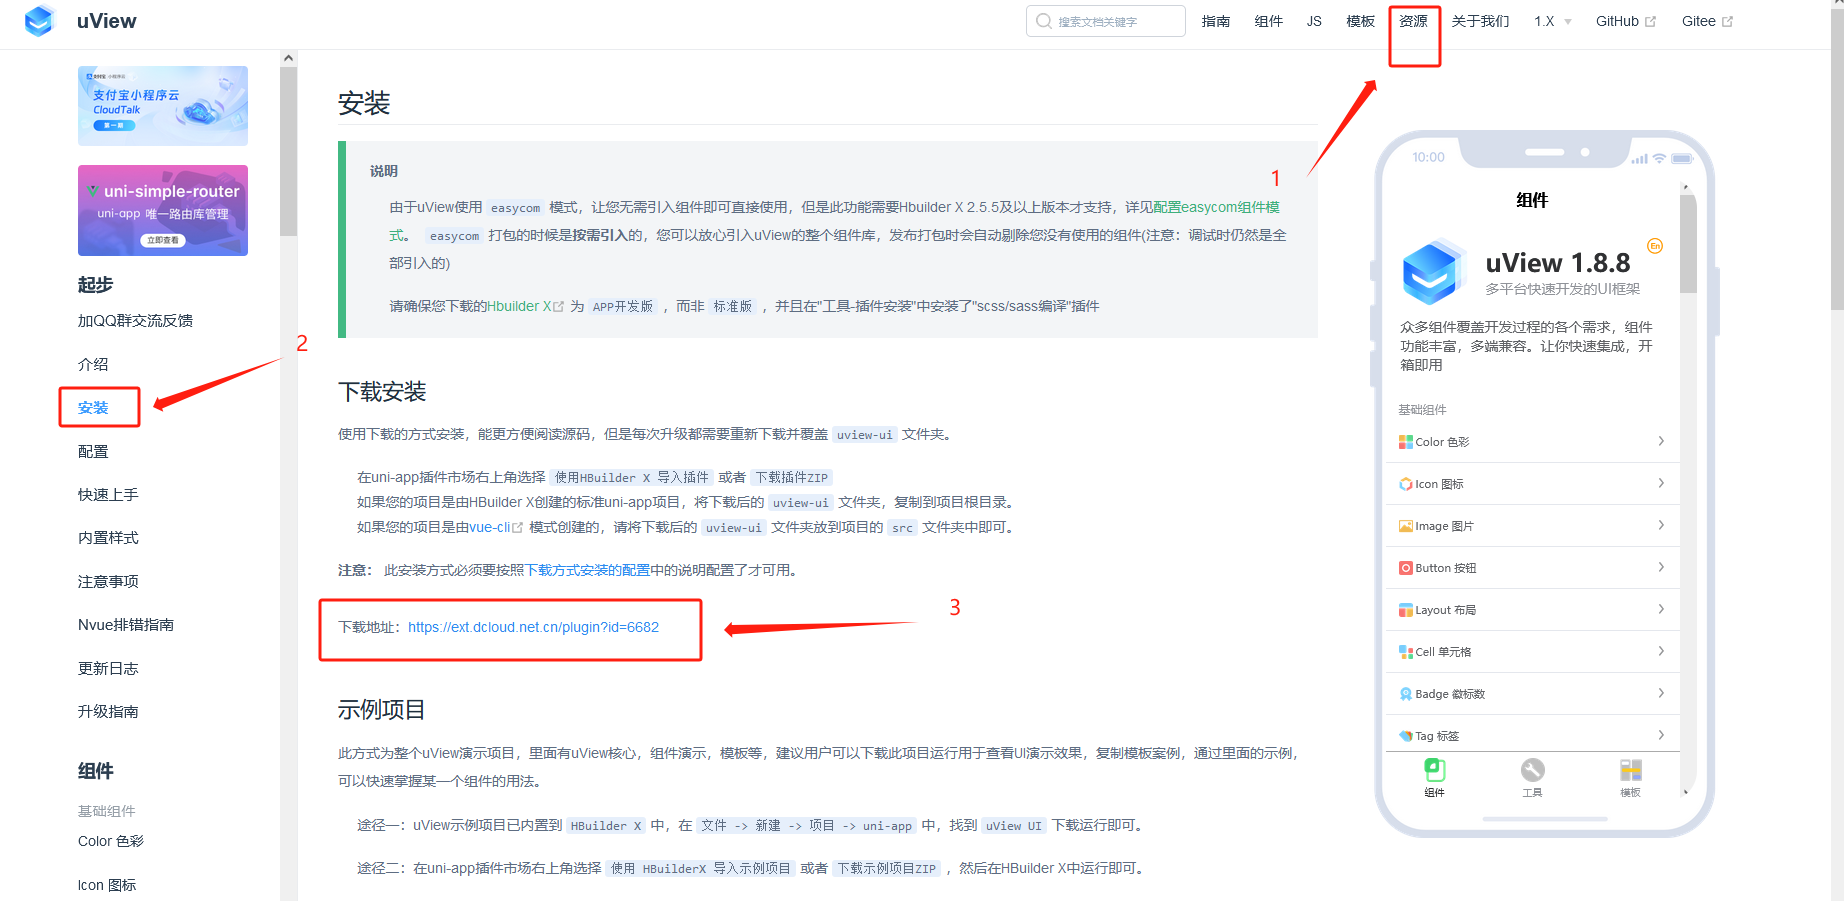This screenshot has height=901, width=1844.
Task: Open Nvue排错指南 in the sidebar
Action: click(126, 625)
